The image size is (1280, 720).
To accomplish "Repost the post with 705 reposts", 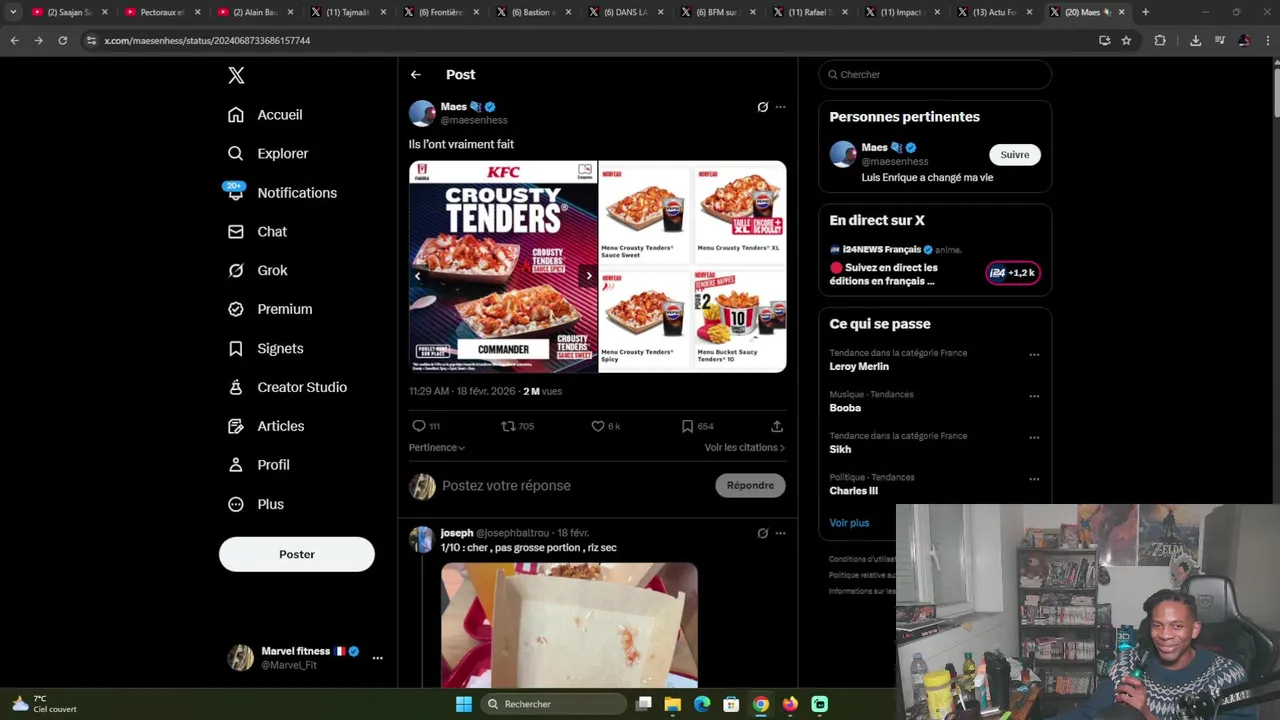I will pyautogui.click(x=518, y=426).
